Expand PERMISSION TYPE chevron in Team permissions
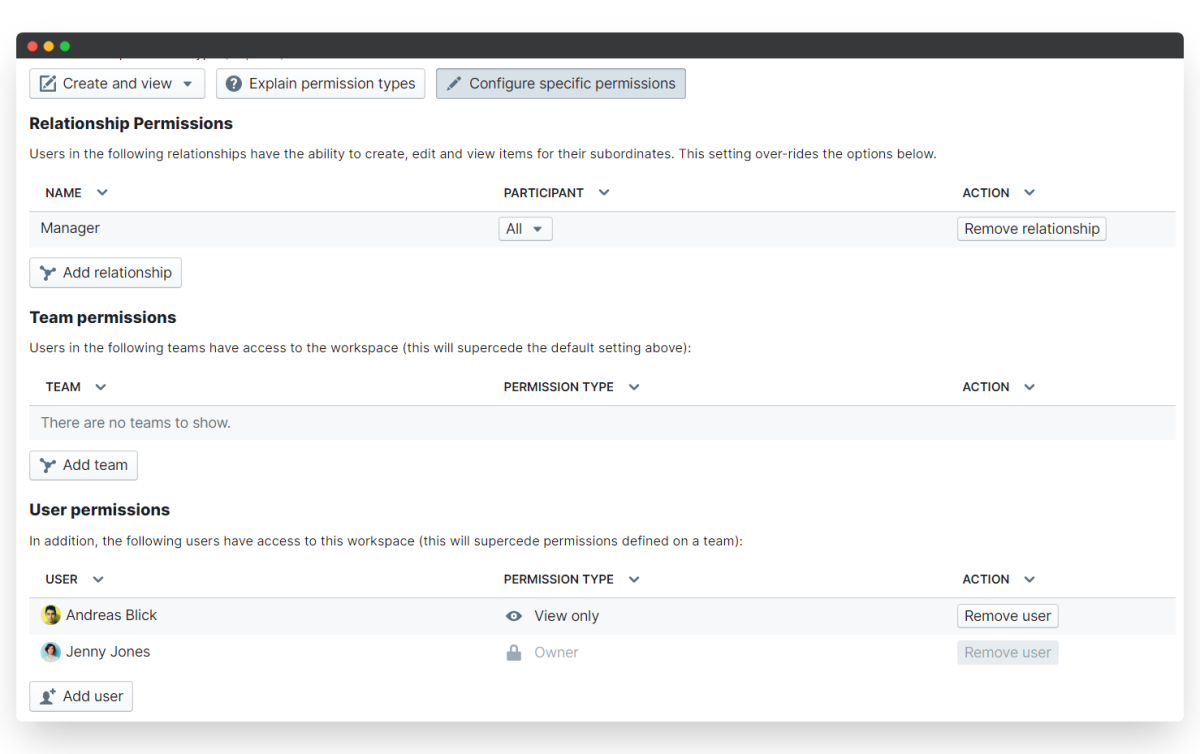Screen dimensions: 1200x754 point(634,387)
